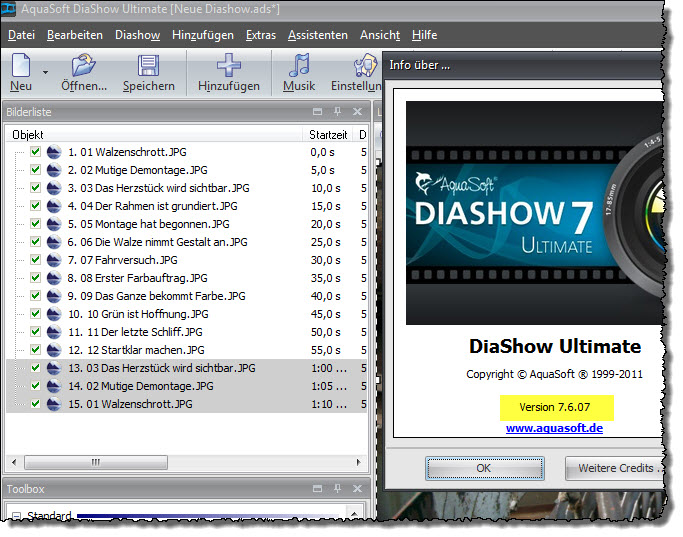Click the Neu new document icon
The image size is (683, 537).
pyautogui.click(x=21, y=67)
